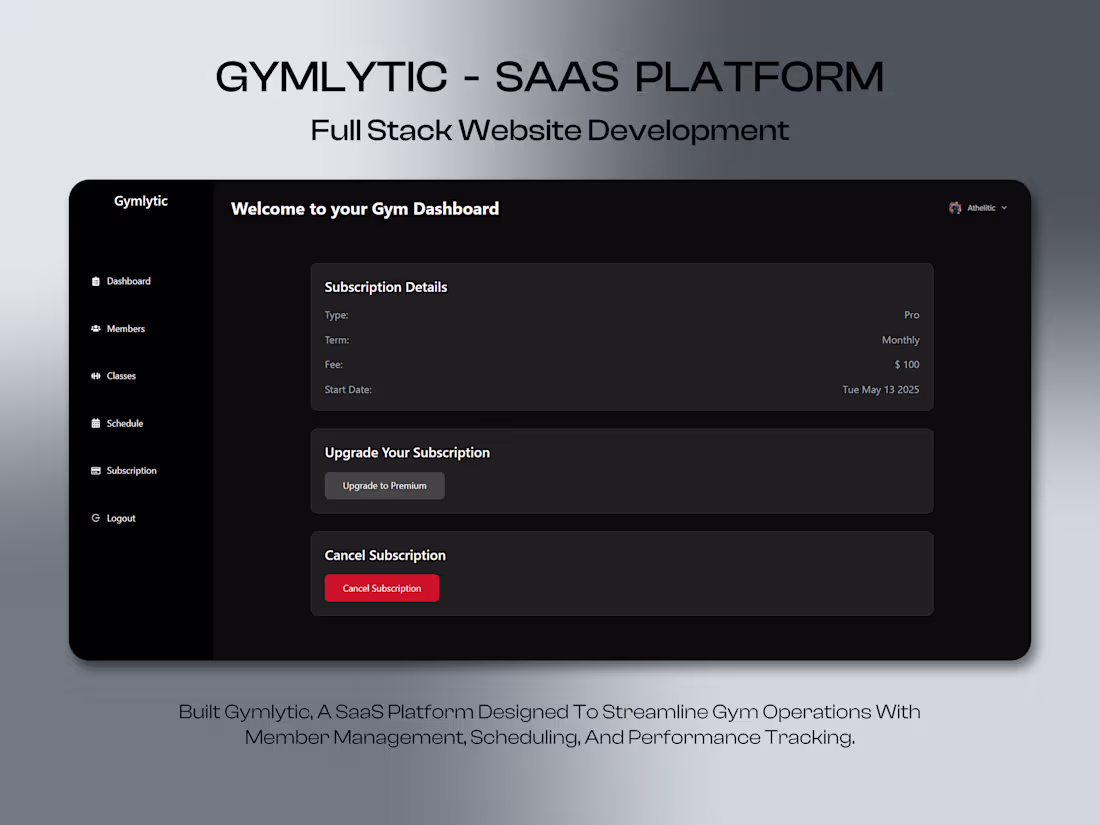The height and width of the screenshot is (825, 1100).
Task: Go to Dashboard via sidebar entry
Action: coord(128,281)
